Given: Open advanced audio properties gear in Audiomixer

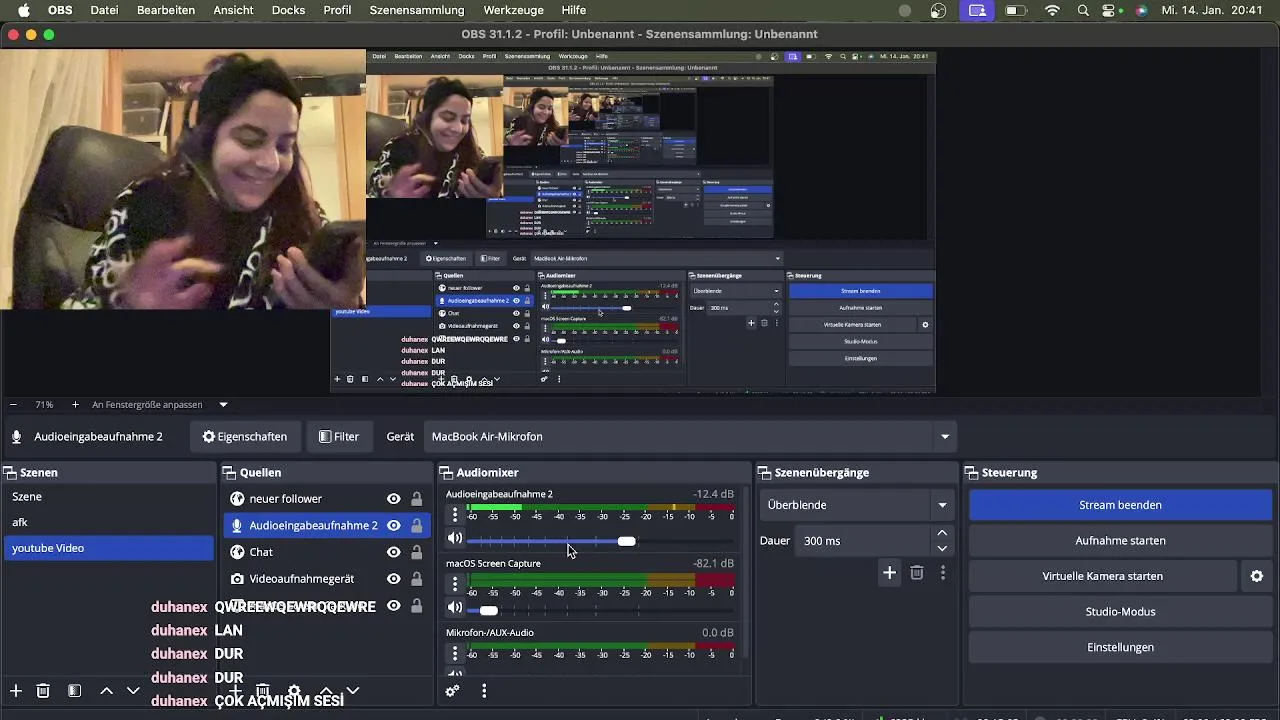Looking at the screenshot, I should tap(452, 691).
